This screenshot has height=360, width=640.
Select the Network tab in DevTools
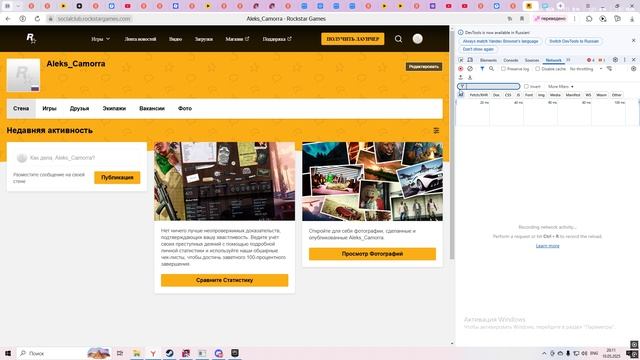(553, 60)
